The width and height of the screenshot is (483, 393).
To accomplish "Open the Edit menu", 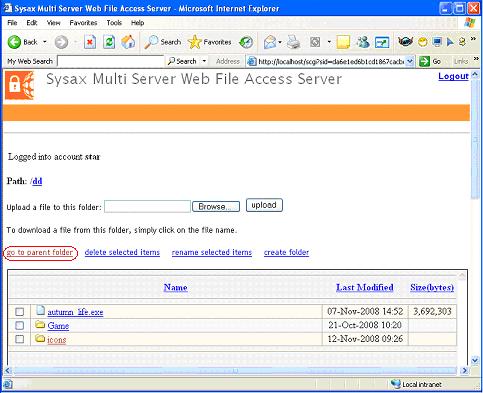I will [x=32, y=23].
